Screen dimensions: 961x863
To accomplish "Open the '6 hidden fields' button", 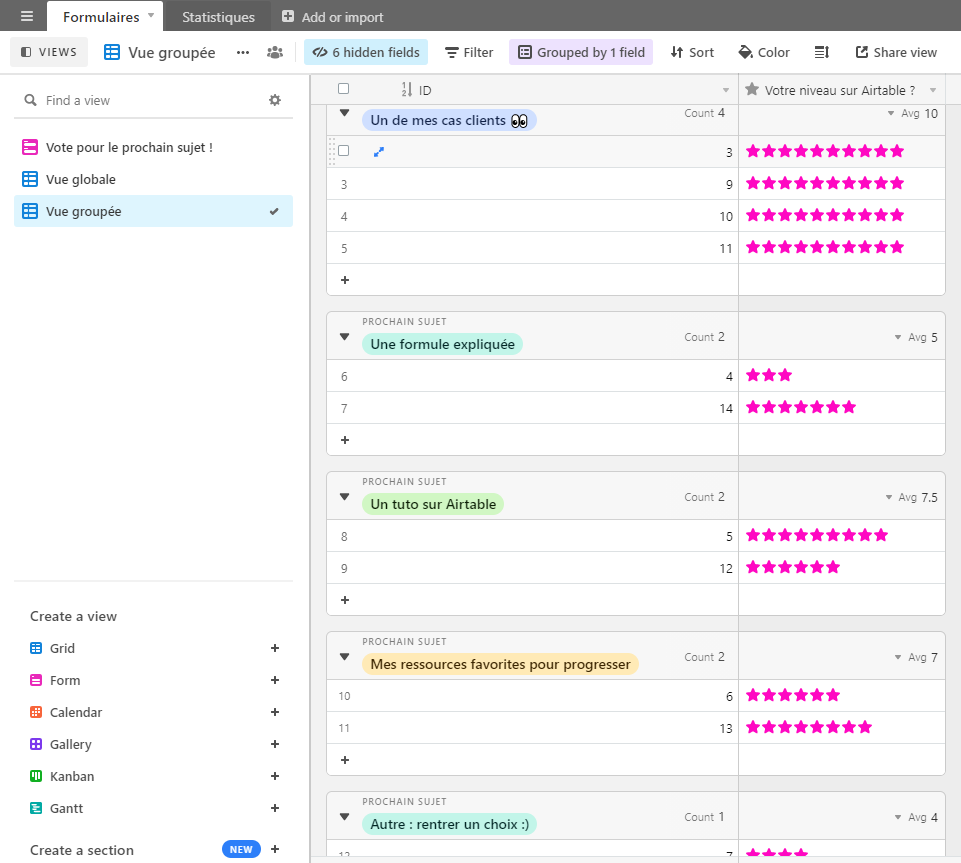I will pyautogui.click(x=366, y=52).
